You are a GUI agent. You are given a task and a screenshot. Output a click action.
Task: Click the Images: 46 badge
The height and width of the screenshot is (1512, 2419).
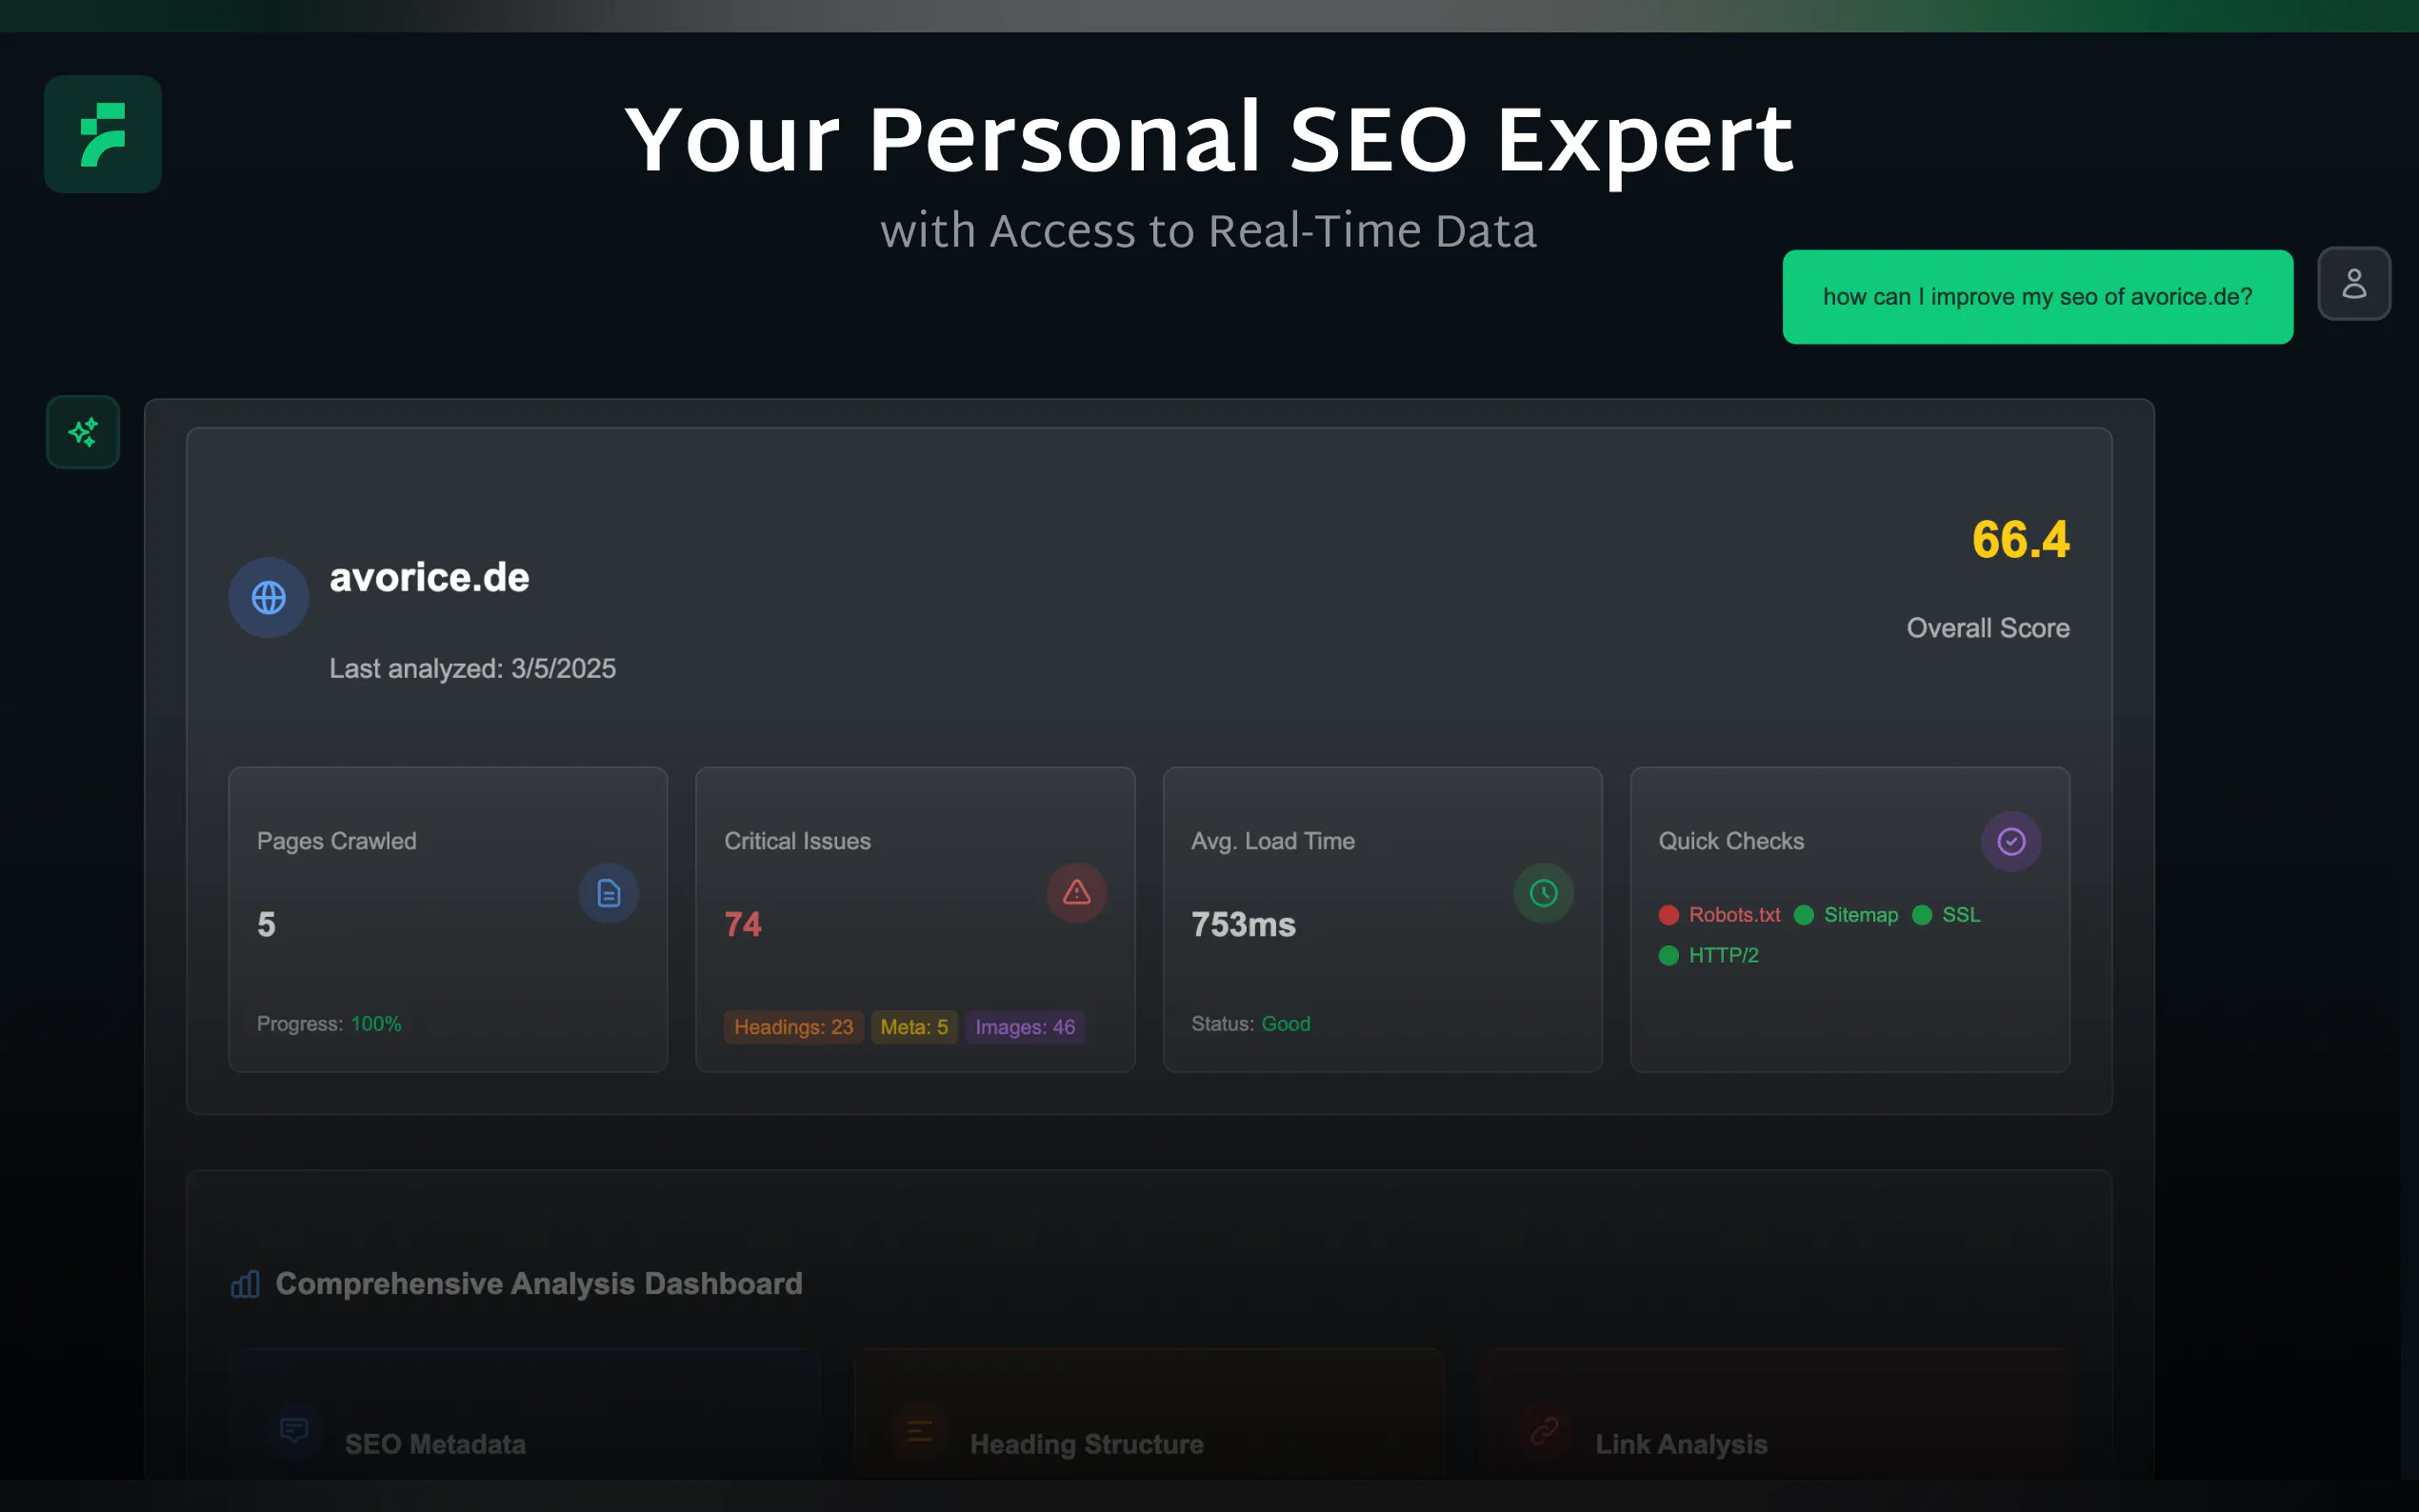(x=1024, y=1027)
